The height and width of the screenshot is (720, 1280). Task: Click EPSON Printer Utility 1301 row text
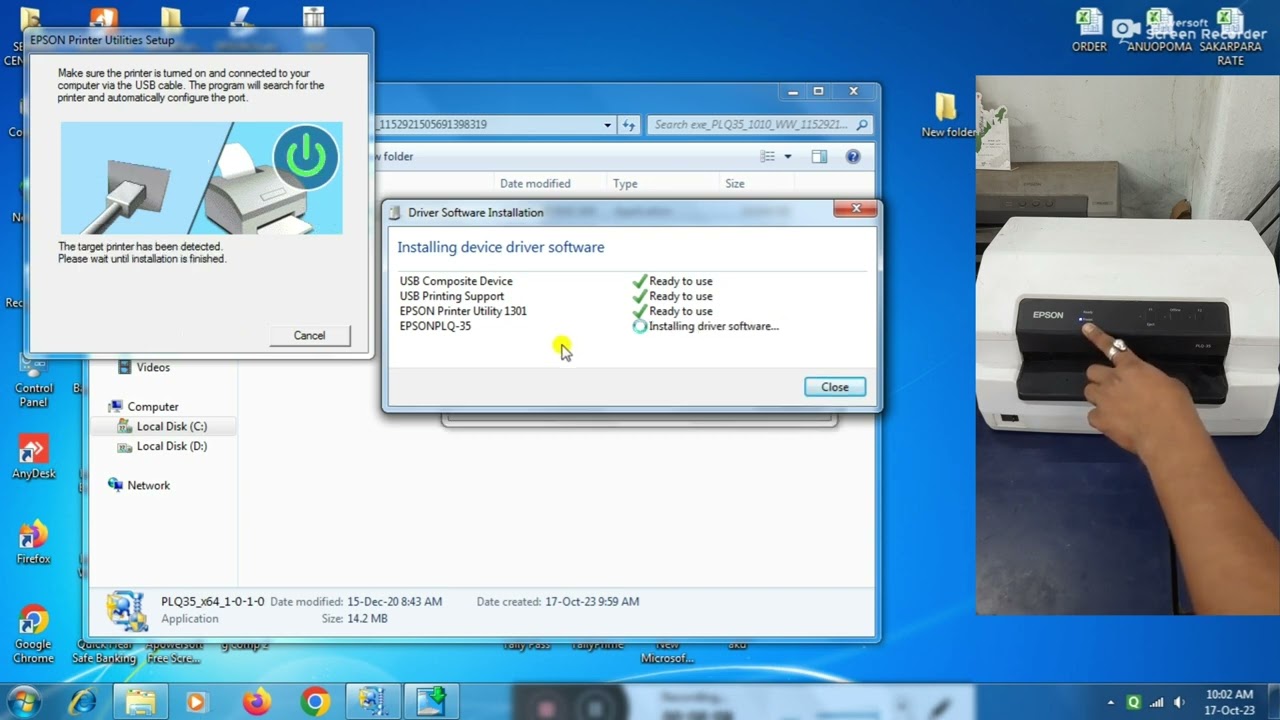point(463,311)
